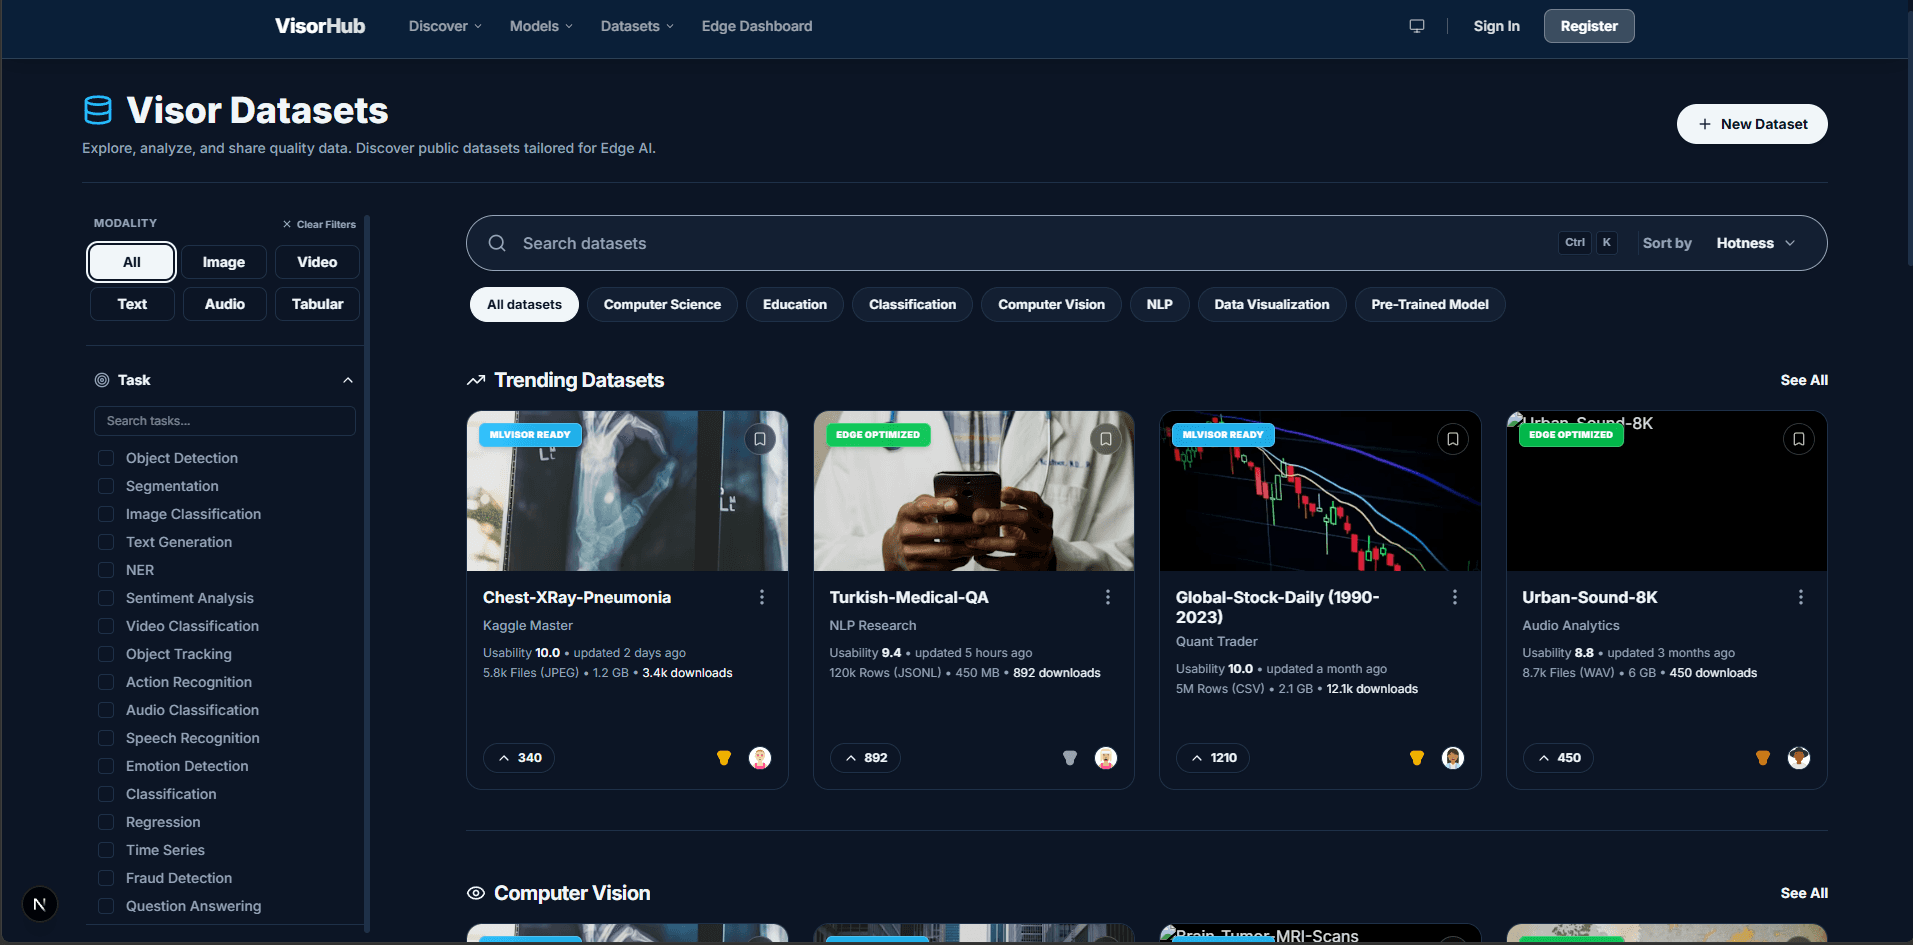Screen dimensions: 1913x945
Task: Click the monitor icon in top bar
Action: pyautogui.click(x=1417, y=26)
